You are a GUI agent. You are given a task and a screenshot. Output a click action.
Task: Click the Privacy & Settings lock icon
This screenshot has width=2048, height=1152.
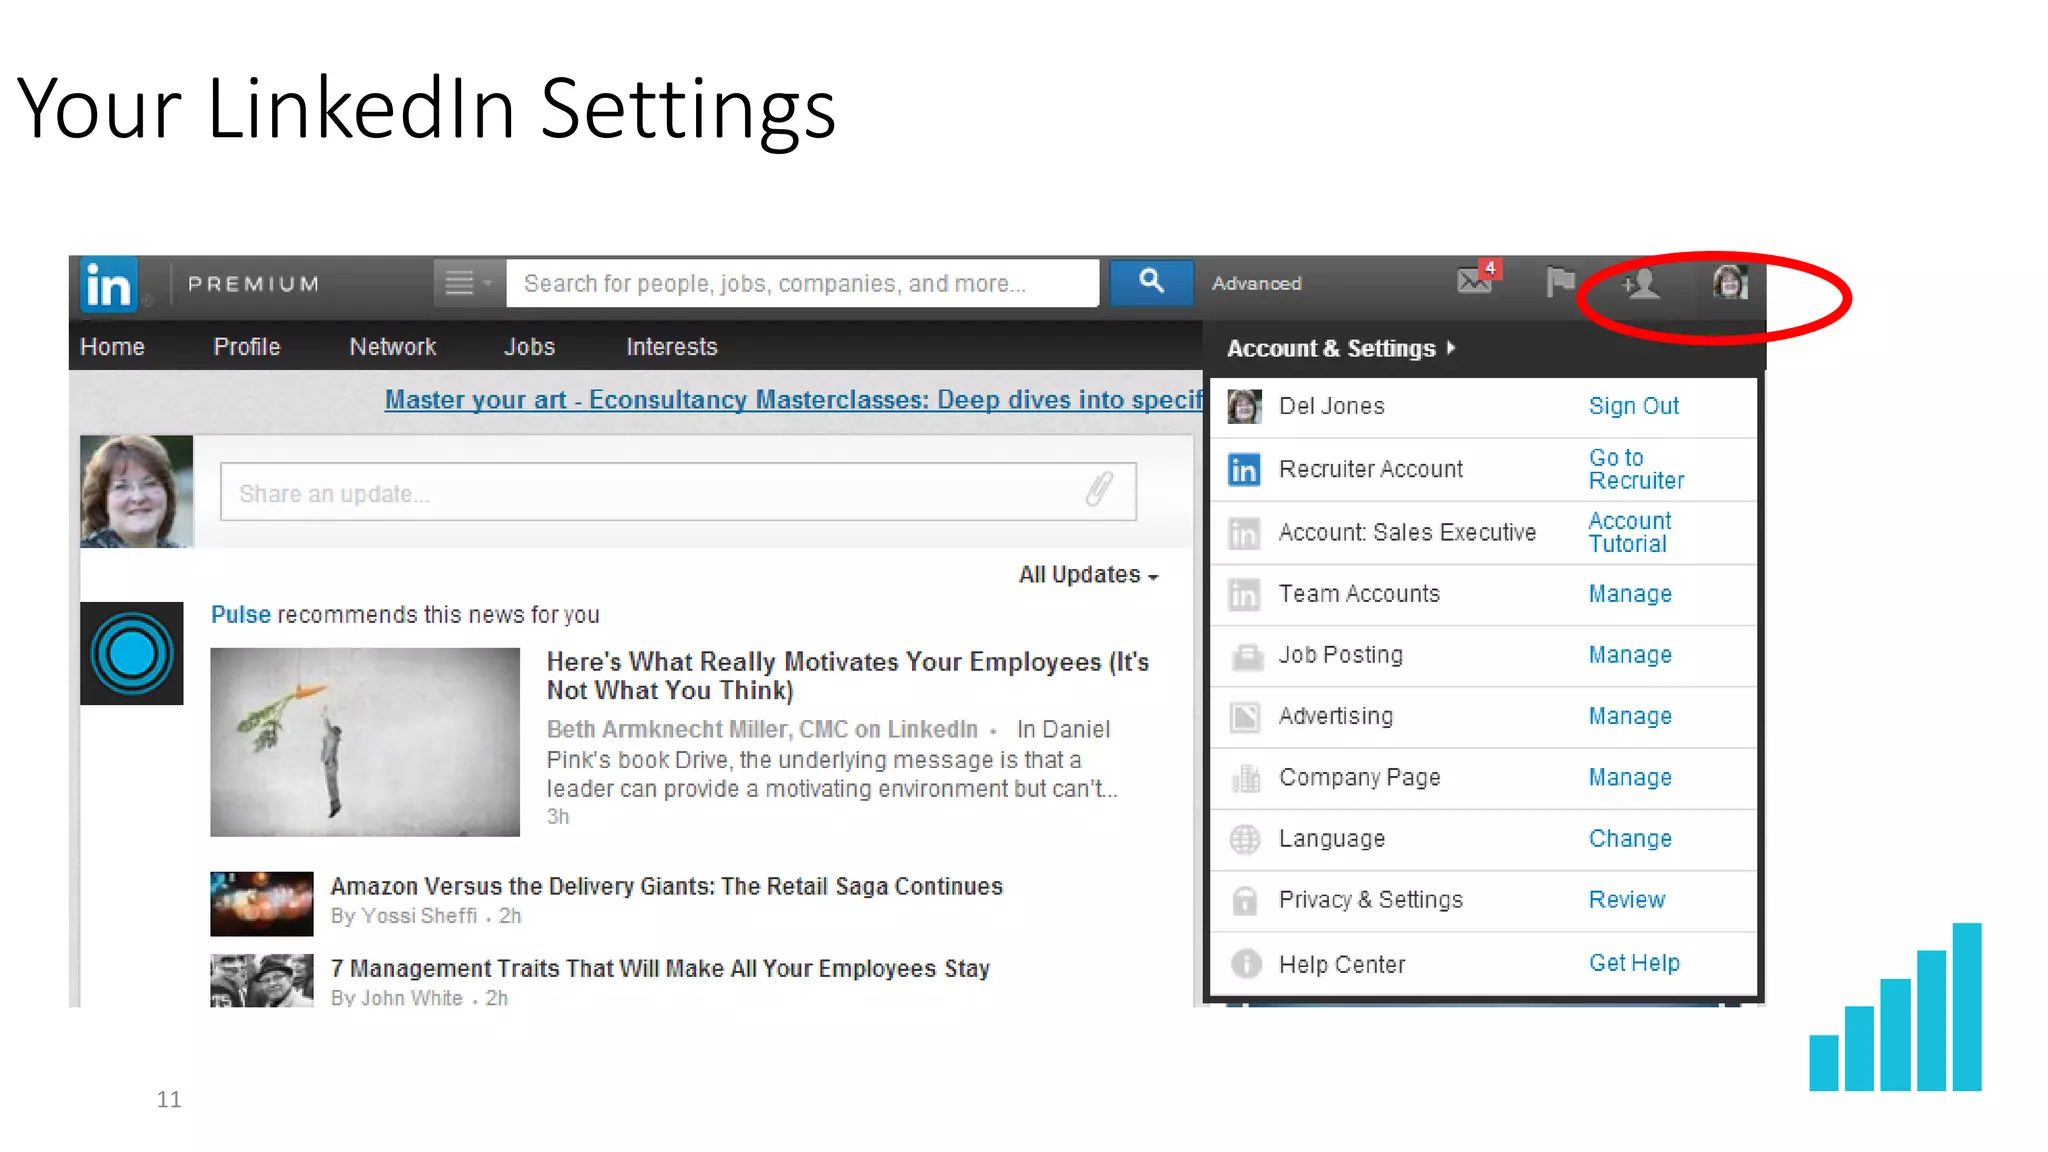point(1245,901)
